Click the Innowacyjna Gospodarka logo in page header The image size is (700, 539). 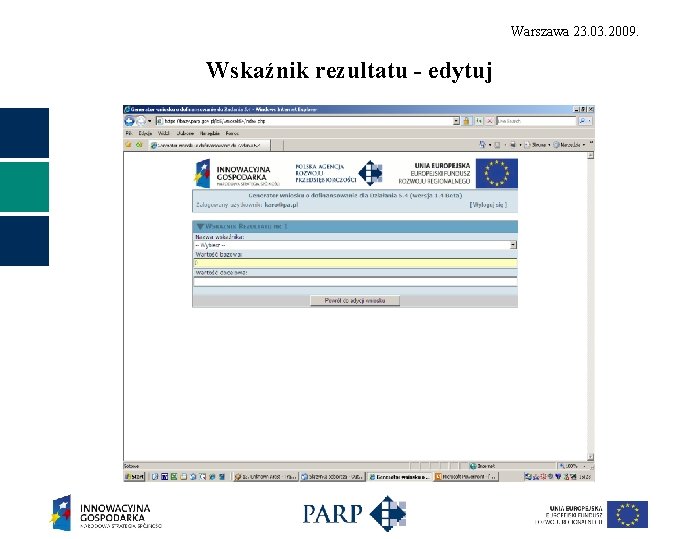(x=237, y=174)
